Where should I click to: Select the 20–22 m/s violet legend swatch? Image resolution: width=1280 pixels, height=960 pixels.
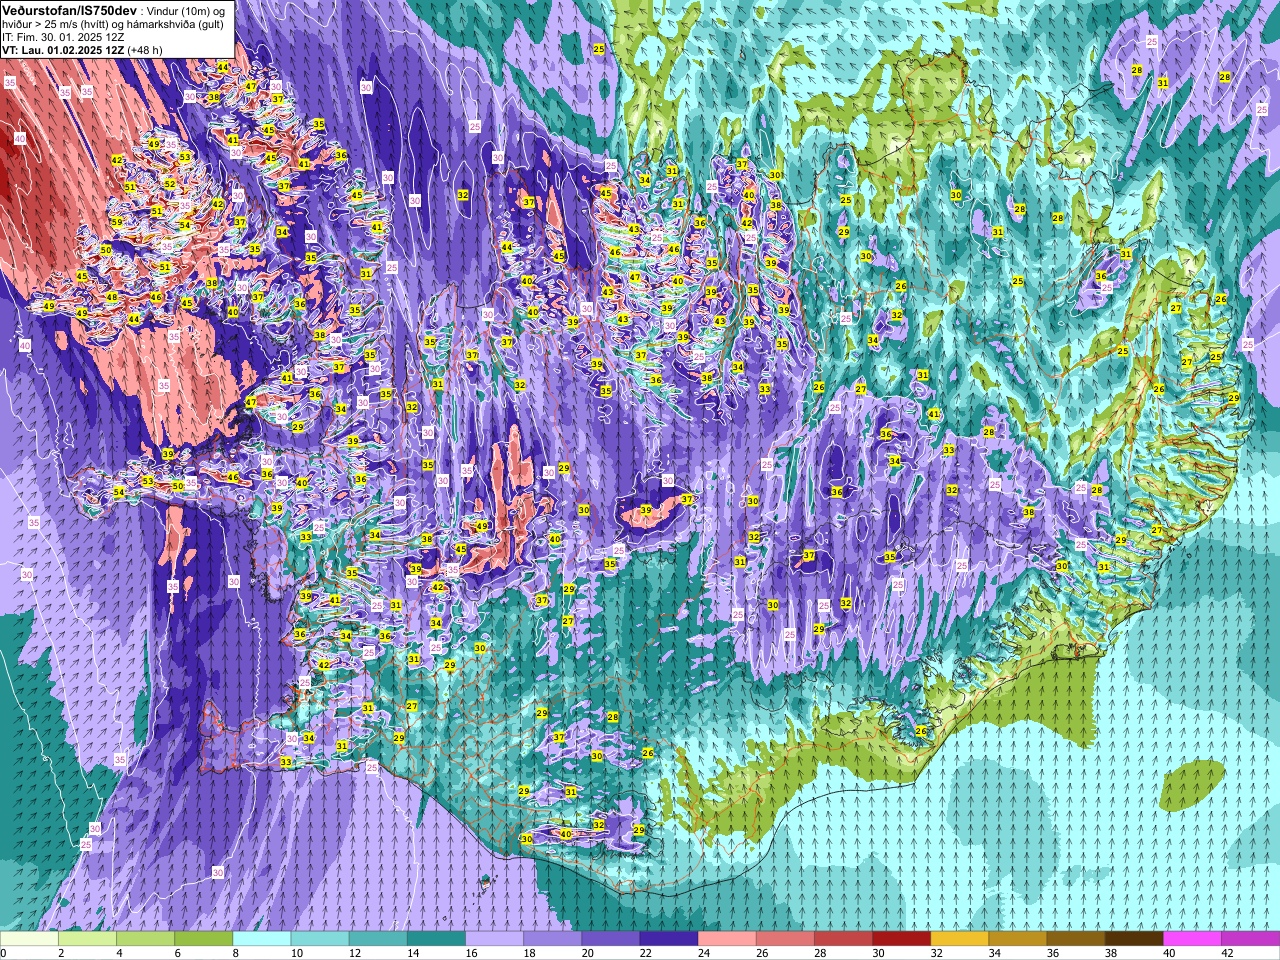point(611,939)
